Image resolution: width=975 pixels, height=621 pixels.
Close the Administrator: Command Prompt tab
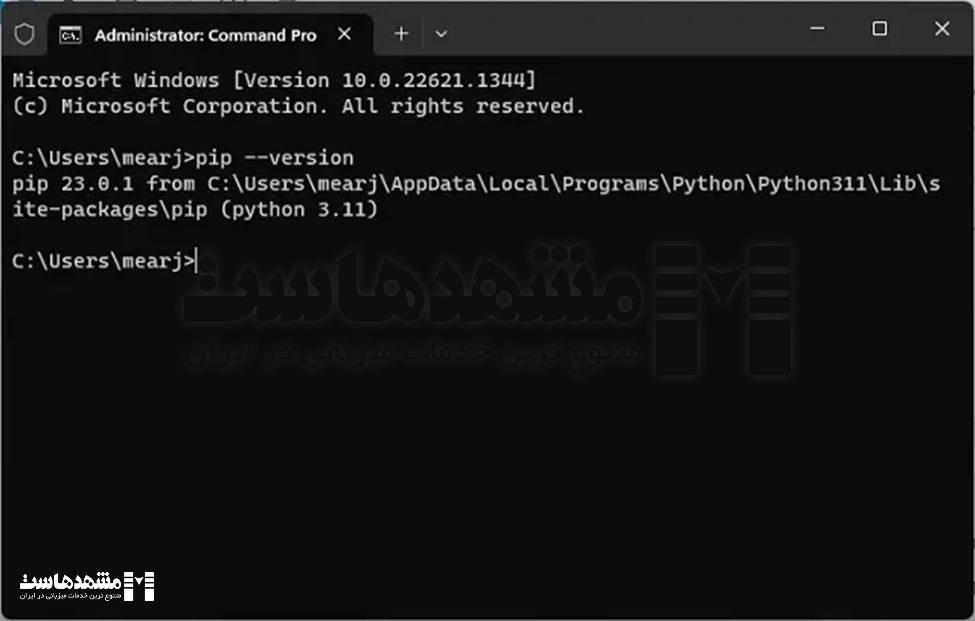coord(344,34)
